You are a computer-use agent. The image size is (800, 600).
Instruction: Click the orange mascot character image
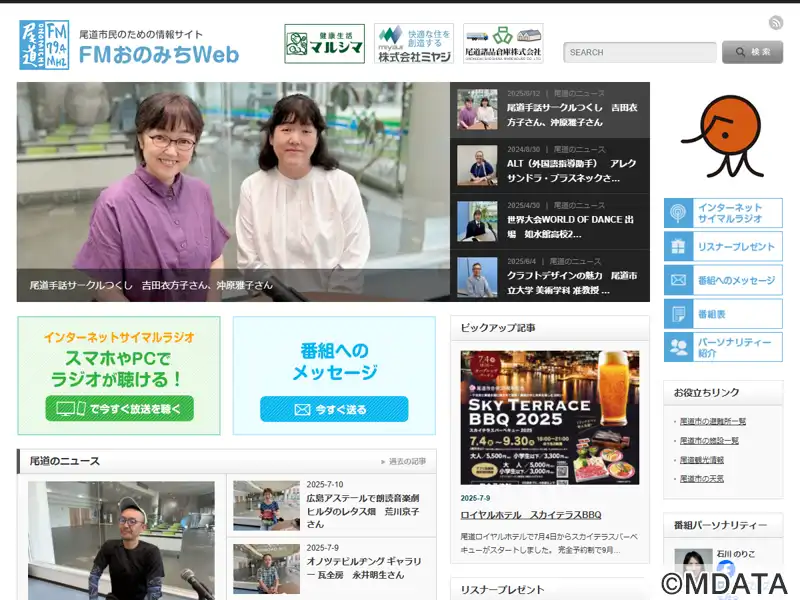724,136
